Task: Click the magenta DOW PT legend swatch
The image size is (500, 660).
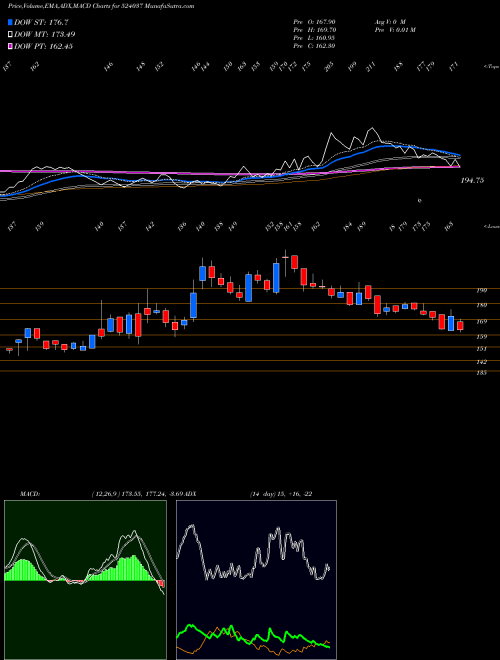Action: (10, 46)
